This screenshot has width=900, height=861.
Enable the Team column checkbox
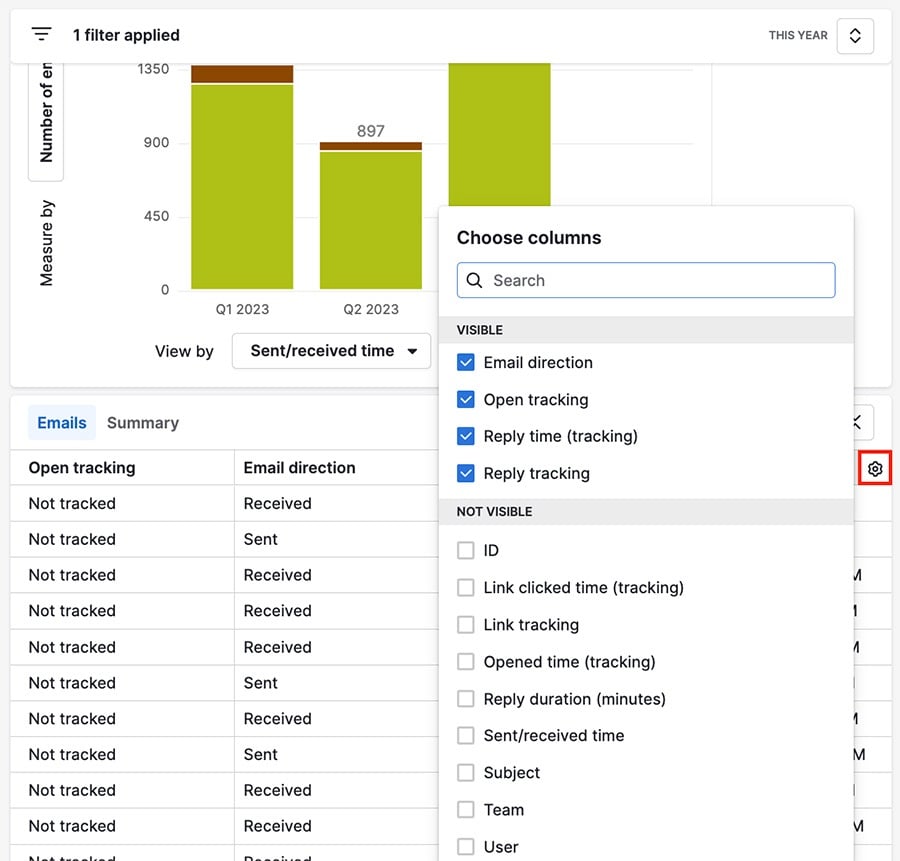(x=466, y=809)
